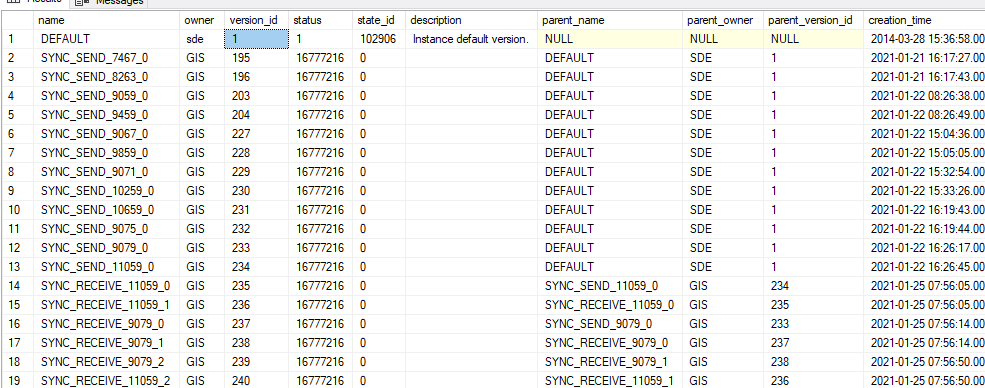This screenshot has width=985, height=388.
Task: Click parent_version_id cell 235
Action: tap(814, 304)
